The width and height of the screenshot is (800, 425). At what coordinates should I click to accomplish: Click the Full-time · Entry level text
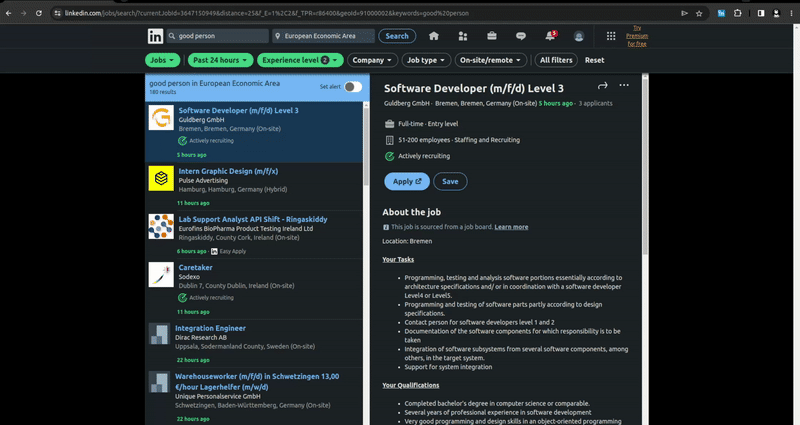coord(428,124)
